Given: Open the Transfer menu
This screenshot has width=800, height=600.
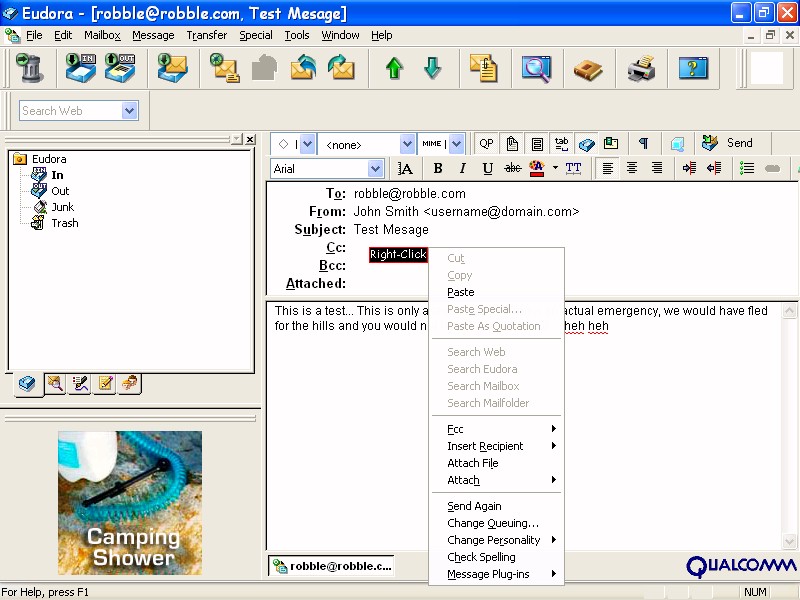Looking at the screenshot, I should (x=207, y=35).
